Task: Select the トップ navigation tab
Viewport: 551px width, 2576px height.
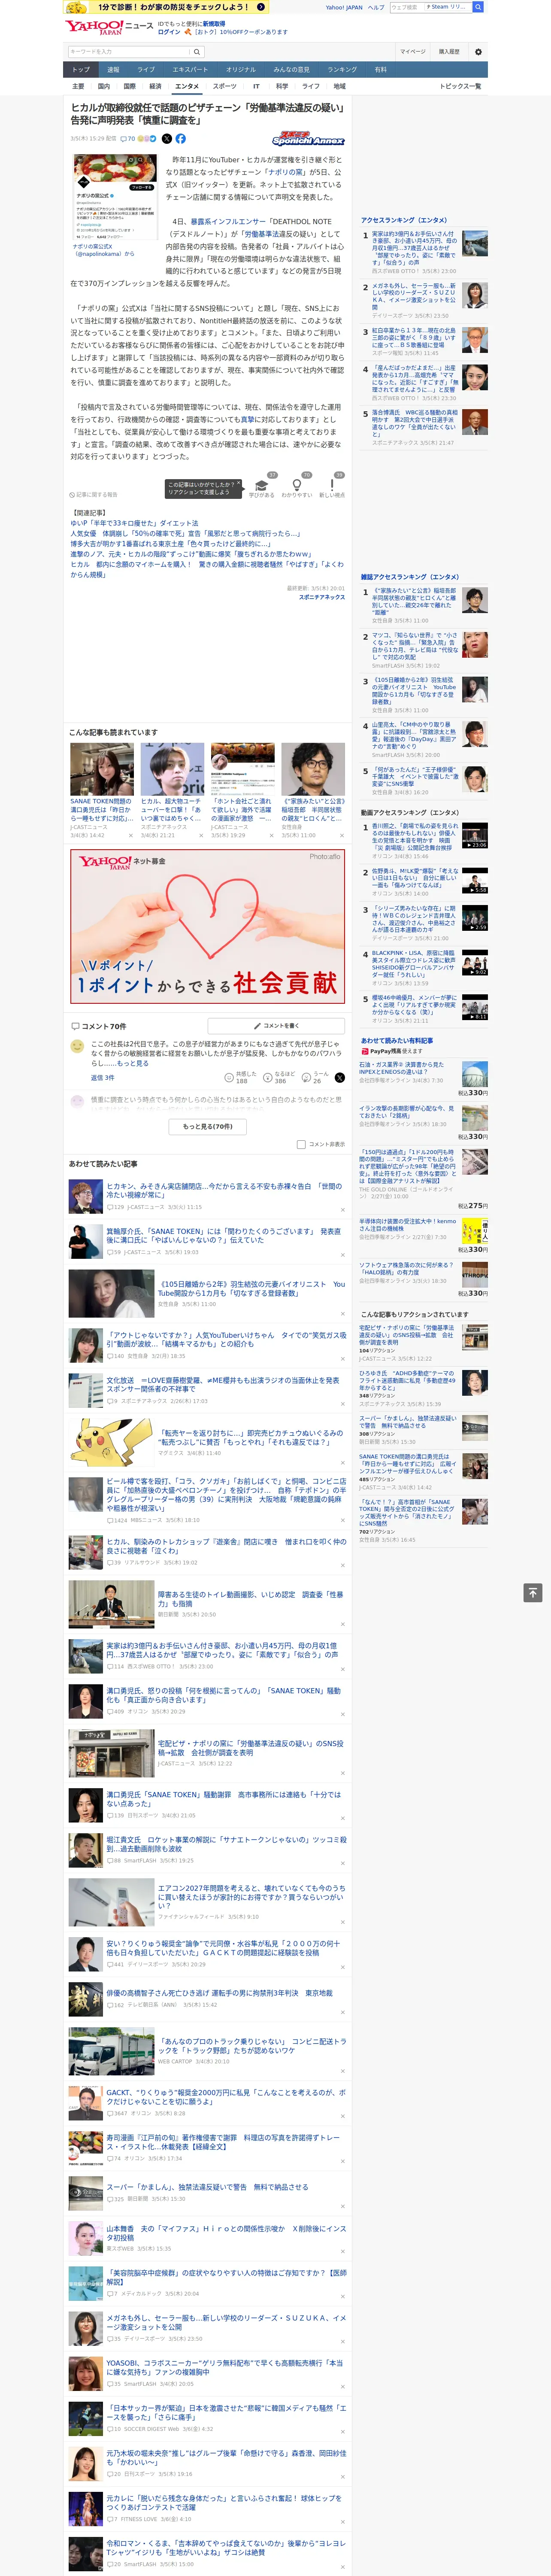Action: click(81, 69)
